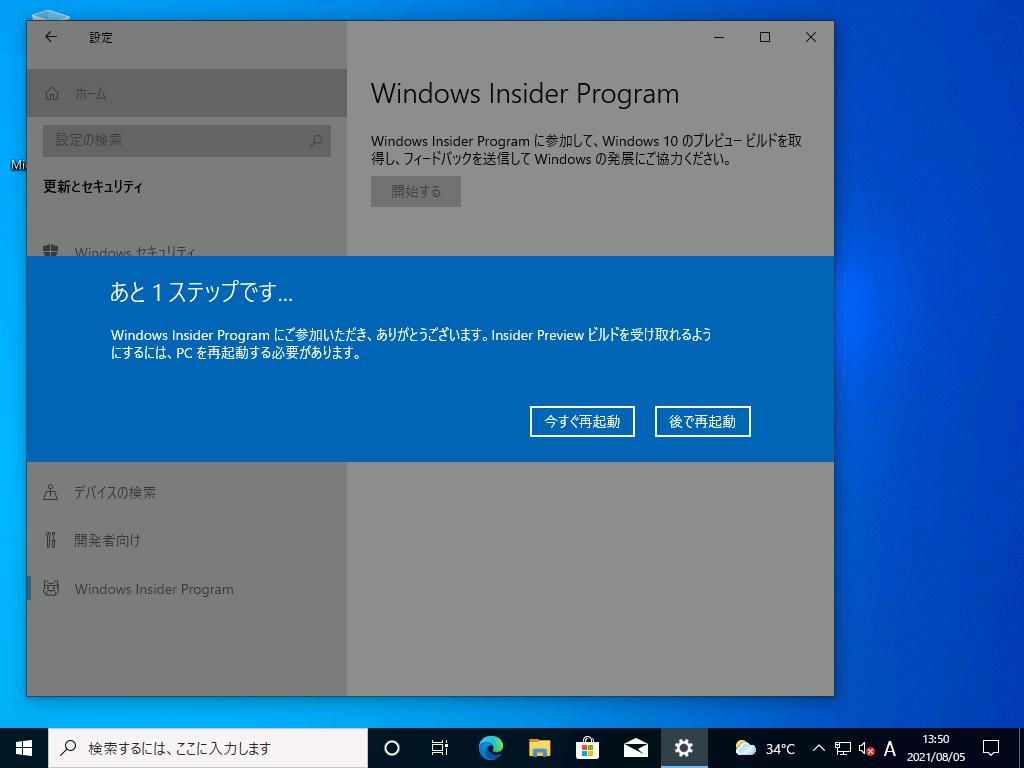Switch the IME input mode indicator A
Viewport: 1024px width, 768px height.
889,748
